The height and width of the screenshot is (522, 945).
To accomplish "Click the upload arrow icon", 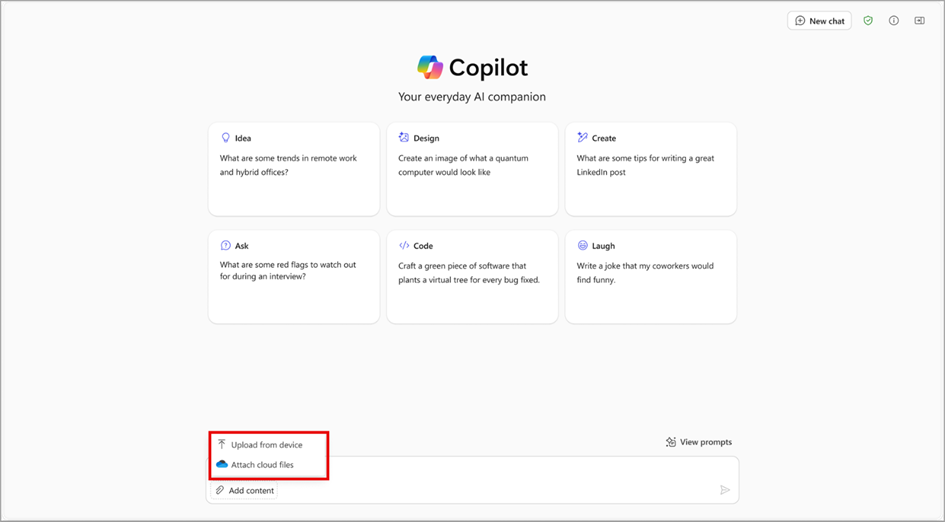I will (221, 444).
